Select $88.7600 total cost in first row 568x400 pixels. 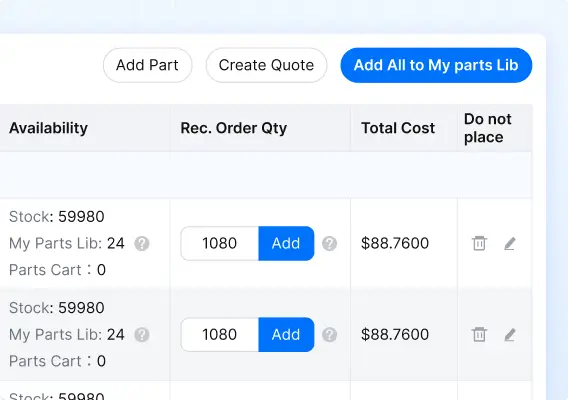point(395,243)
